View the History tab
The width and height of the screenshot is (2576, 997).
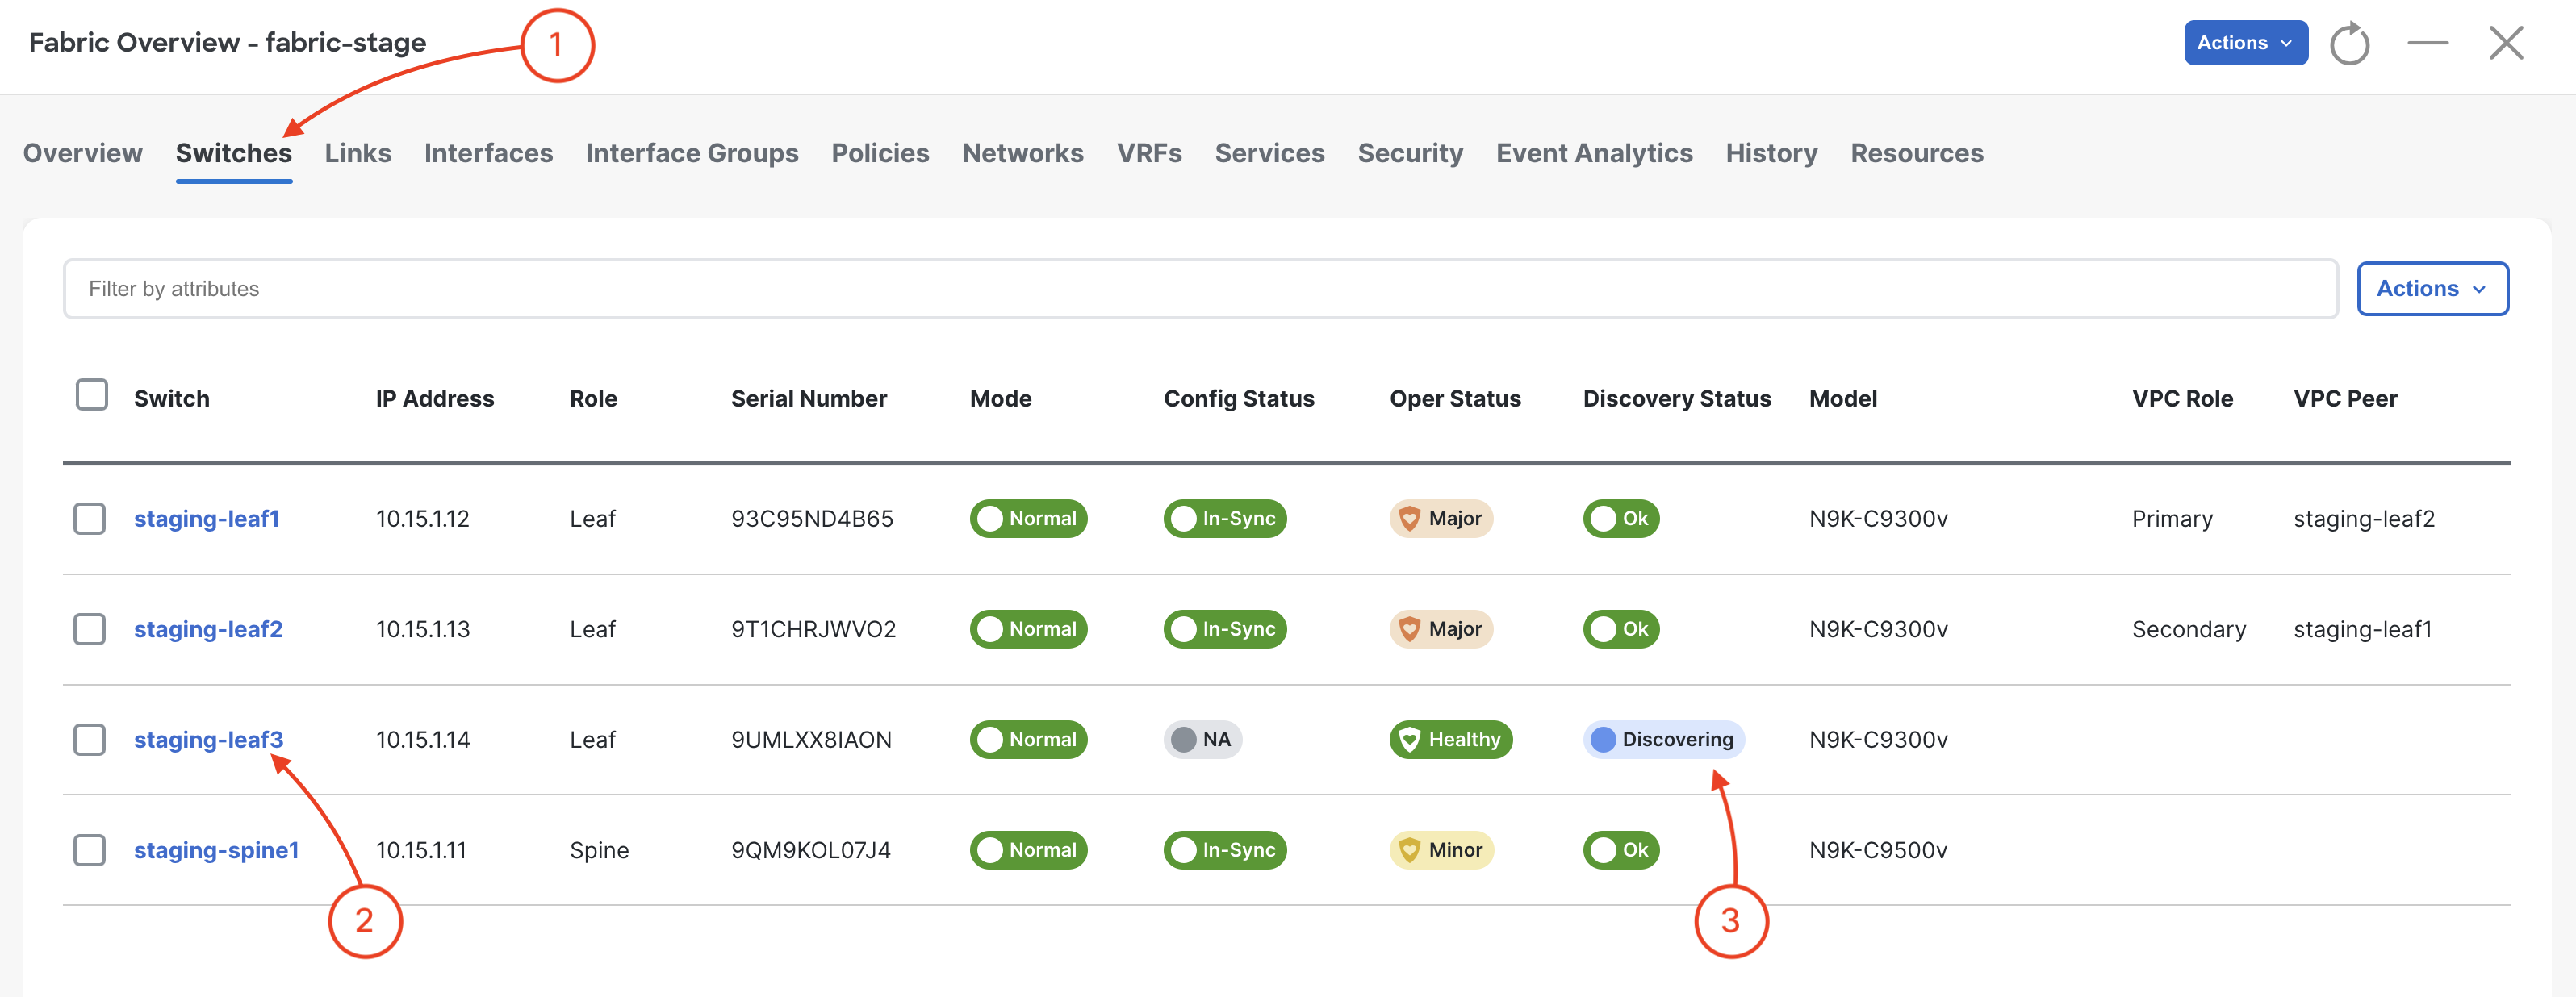point(1771,153)
